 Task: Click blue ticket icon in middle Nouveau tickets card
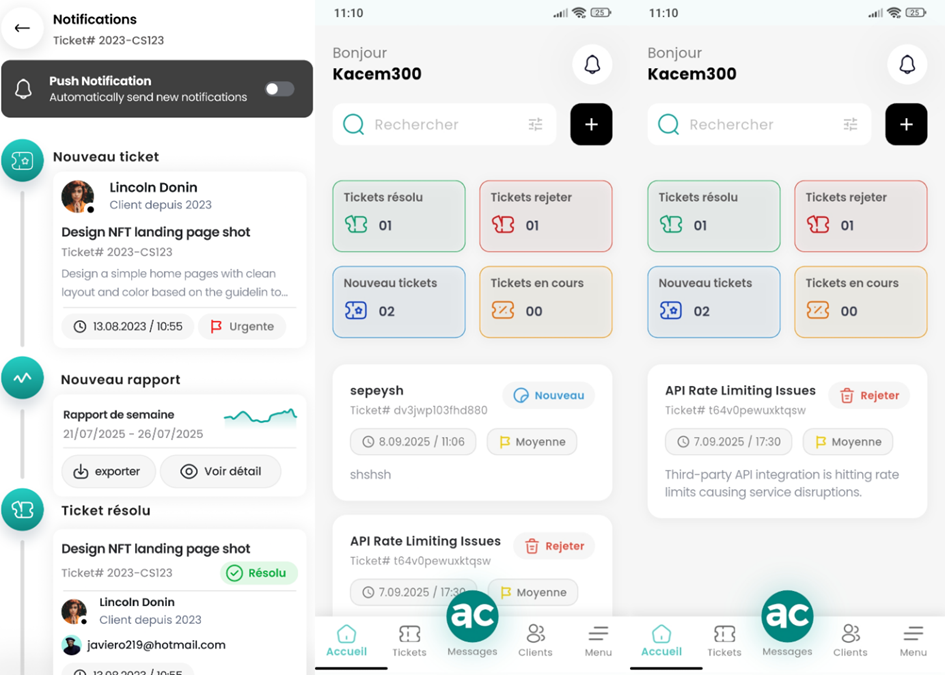(356, 310)
